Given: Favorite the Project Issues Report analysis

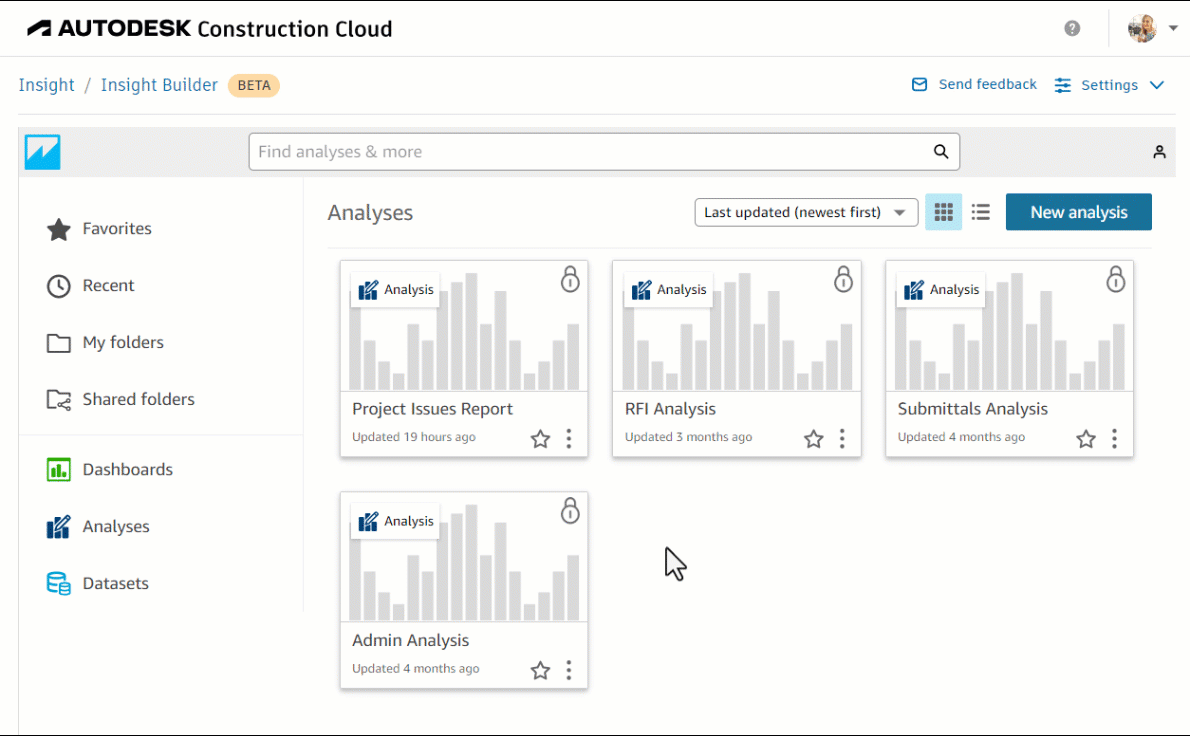Looking at the screenshot, I should point(540,438).
